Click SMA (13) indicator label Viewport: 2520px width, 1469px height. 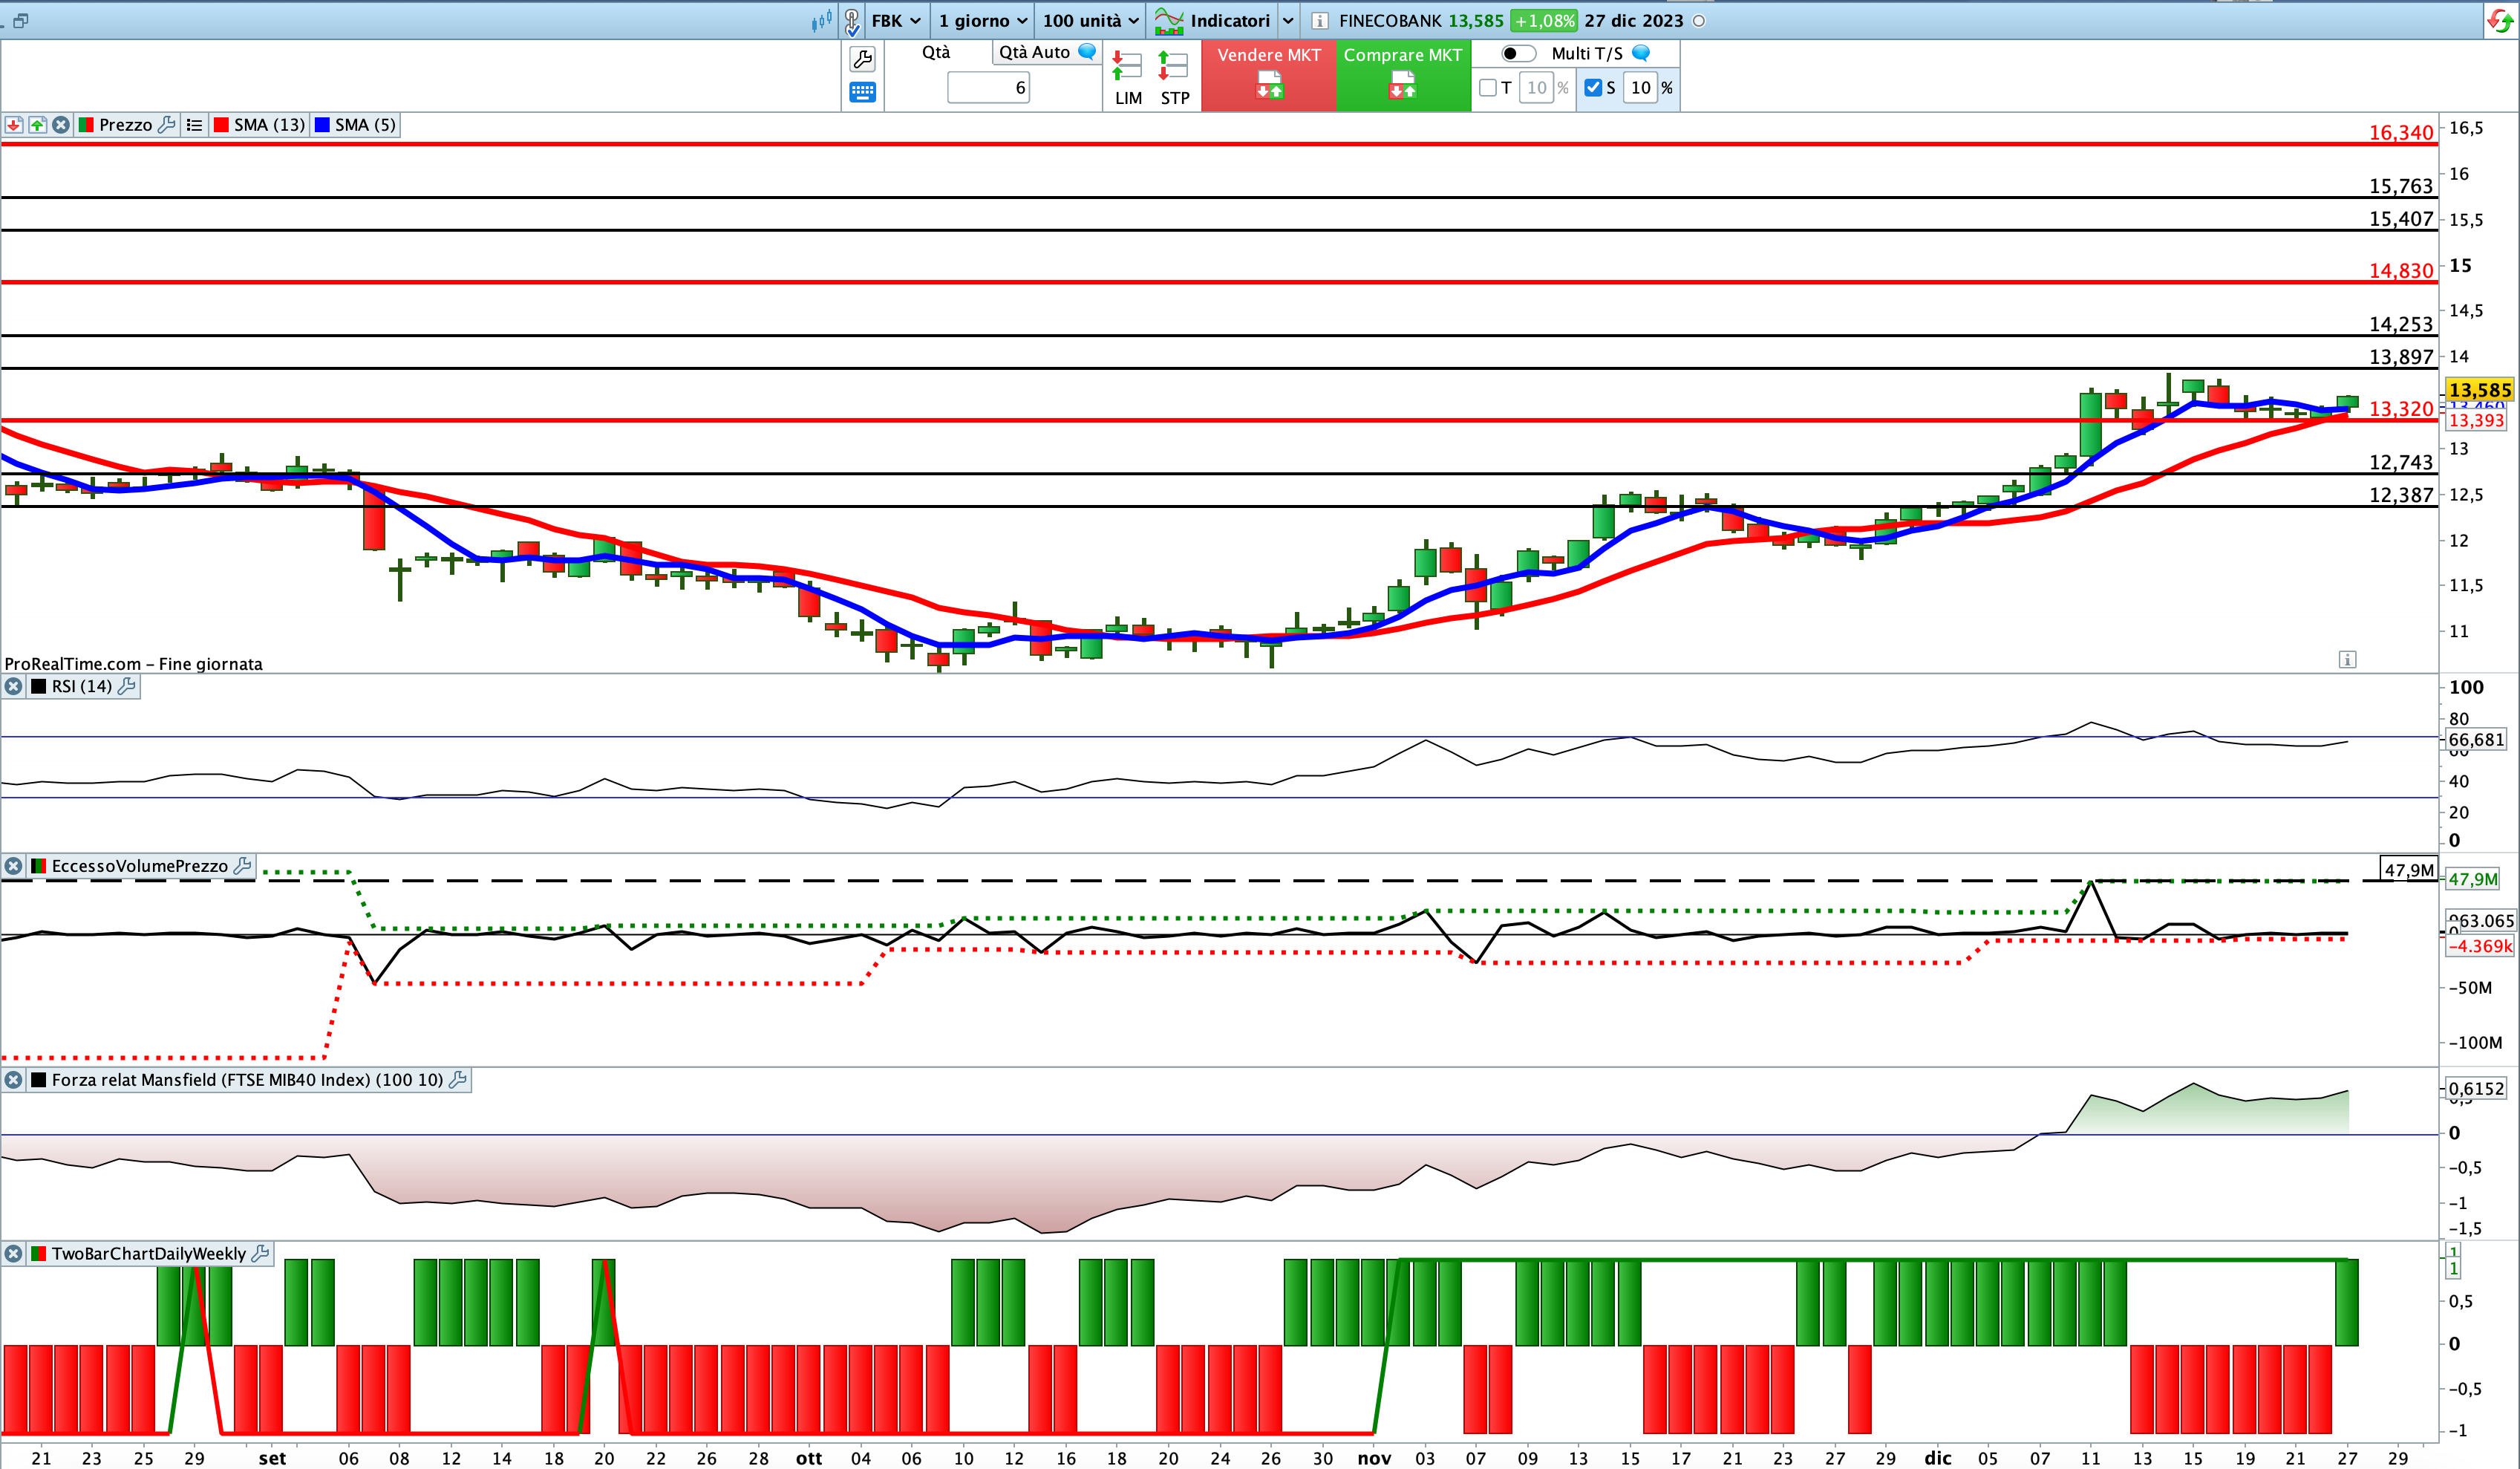pos(269,125)
